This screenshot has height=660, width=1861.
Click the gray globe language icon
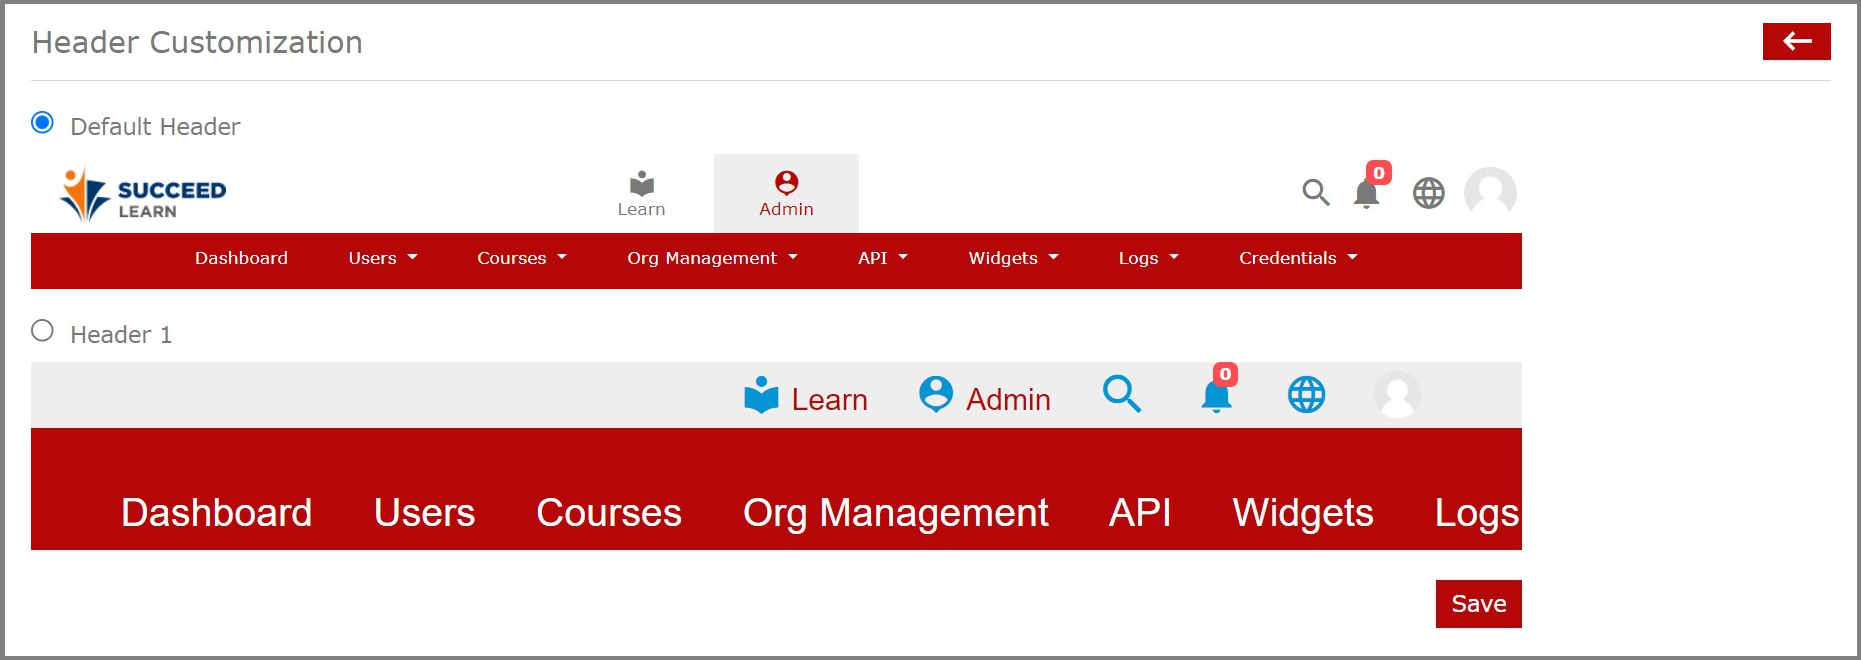(1428, 192)
